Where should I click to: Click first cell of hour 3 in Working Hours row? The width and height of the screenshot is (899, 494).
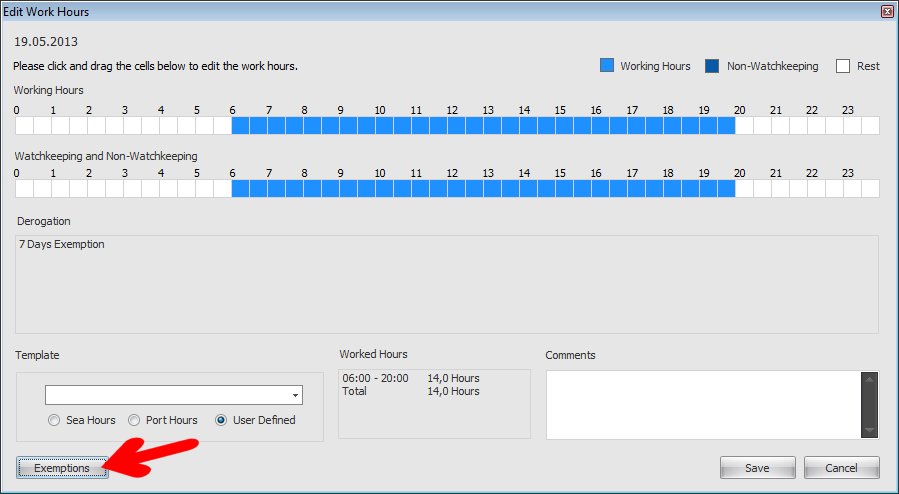pos(132,126)
